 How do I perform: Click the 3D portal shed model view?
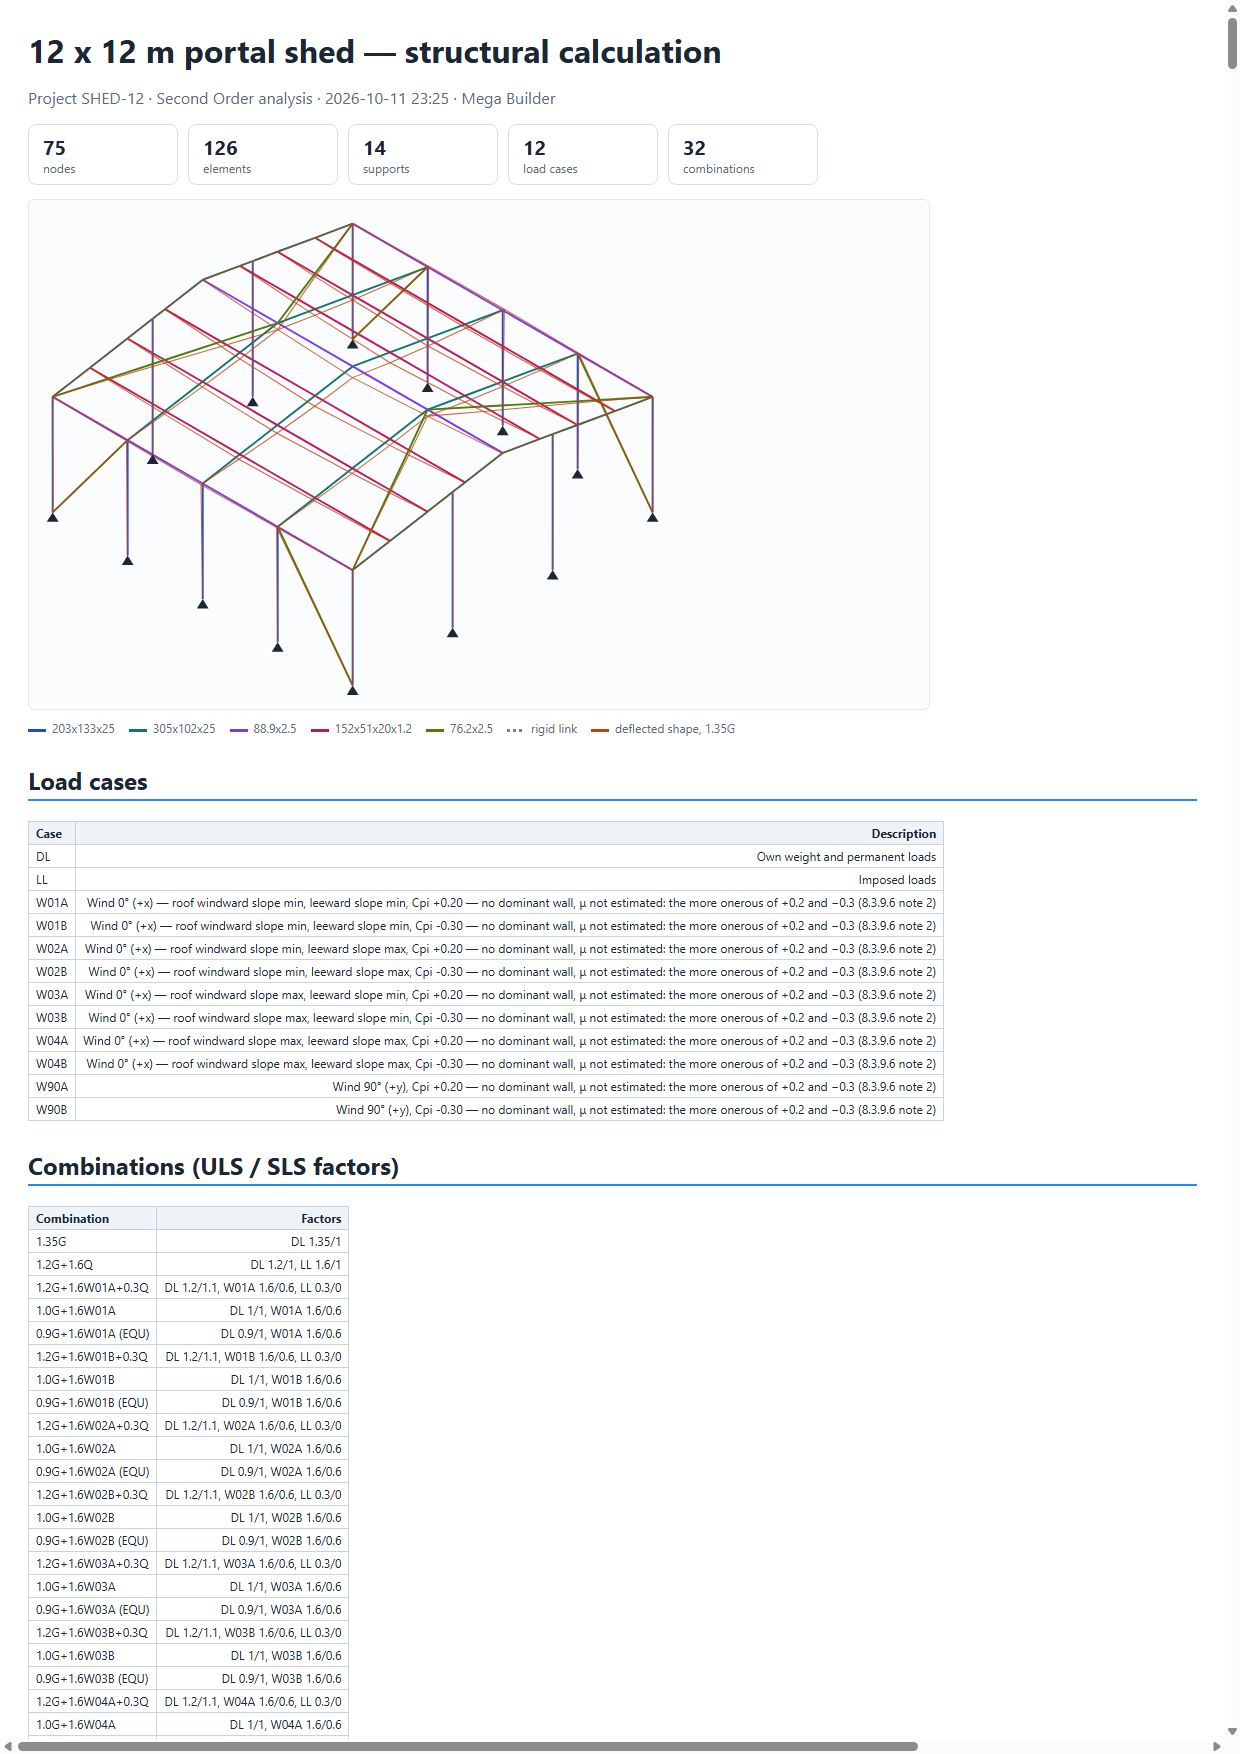pyautogui.click(x=479, y=454)
